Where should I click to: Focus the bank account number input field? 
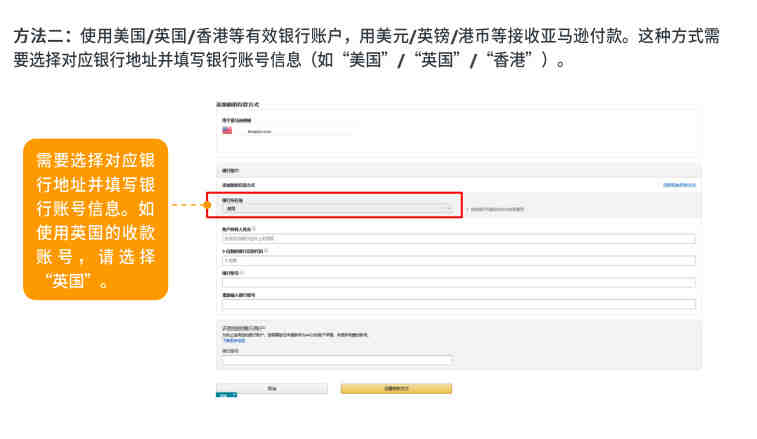click(x=459, y=283)
